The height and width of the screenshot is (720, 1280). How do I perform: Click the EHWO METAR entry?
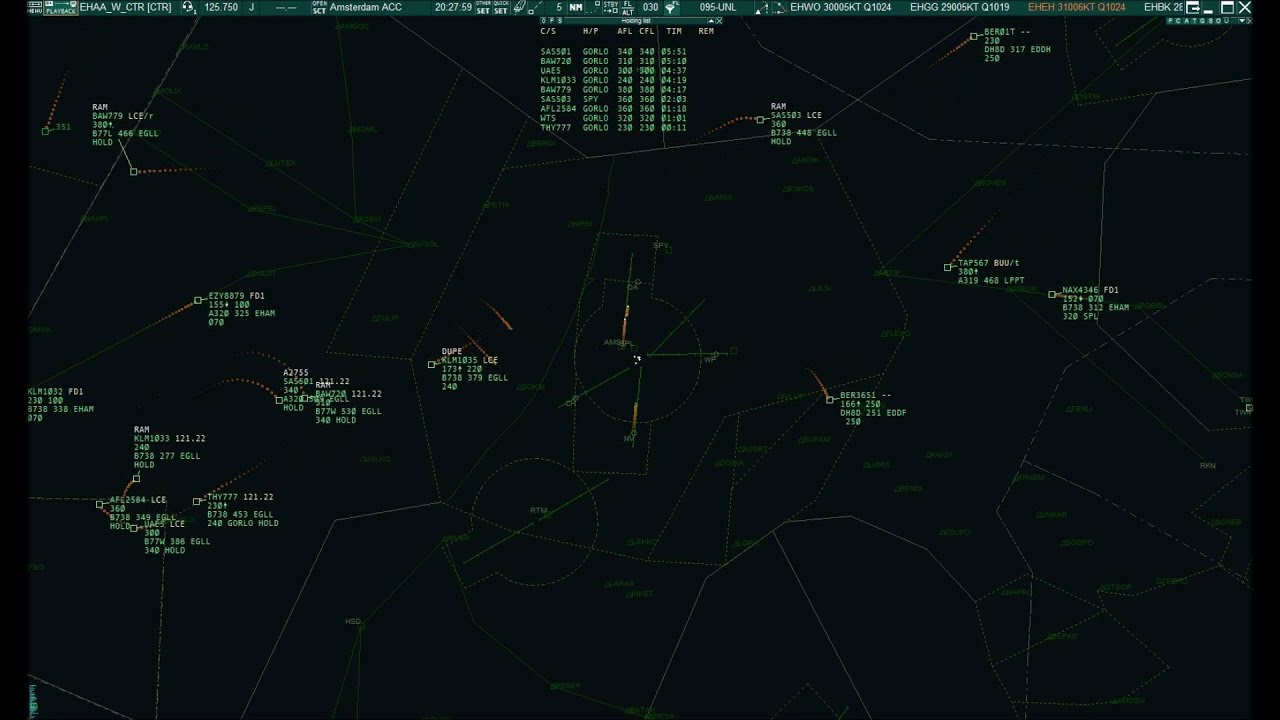(x=840, y=7)
